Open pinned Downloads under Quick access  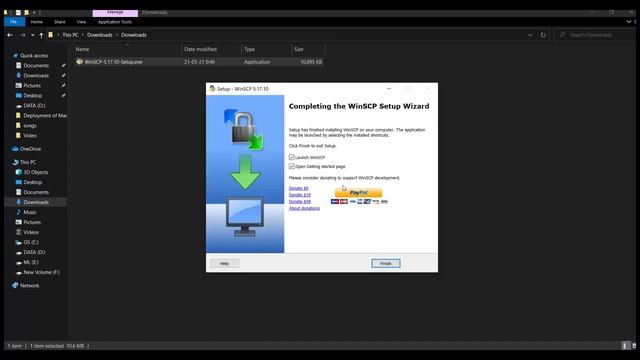point(36,76)
